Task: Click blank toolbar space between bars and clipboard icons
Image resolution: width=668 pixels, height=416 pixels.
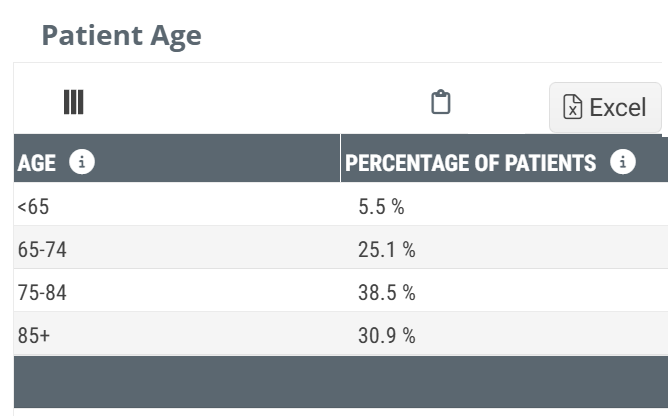Action: pyautogui.click(x=250, y=102)
